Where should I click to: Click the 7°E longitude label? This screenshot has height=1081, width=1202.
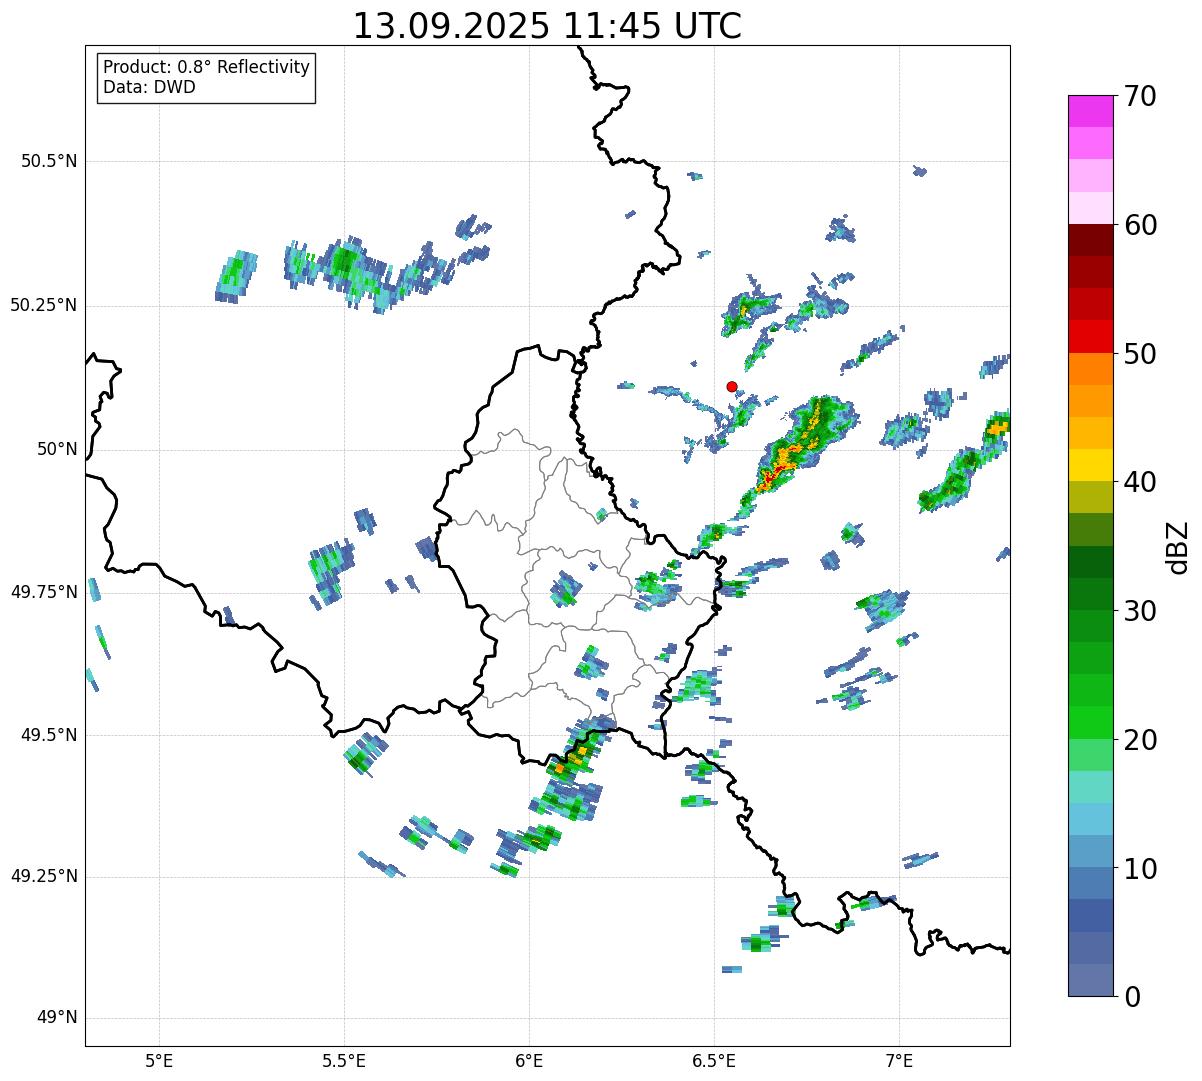(899, 1061)
